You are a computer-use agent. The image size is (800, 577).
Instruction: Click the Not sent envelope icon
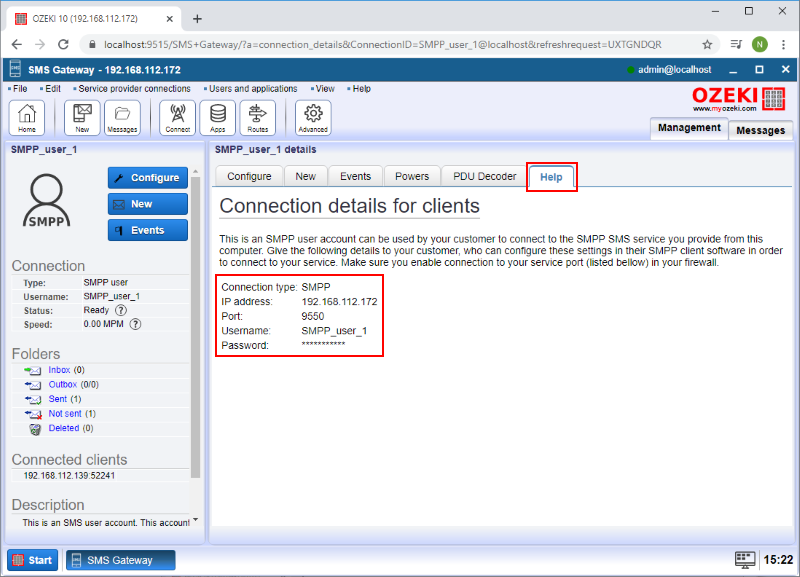tap(33, 414)
